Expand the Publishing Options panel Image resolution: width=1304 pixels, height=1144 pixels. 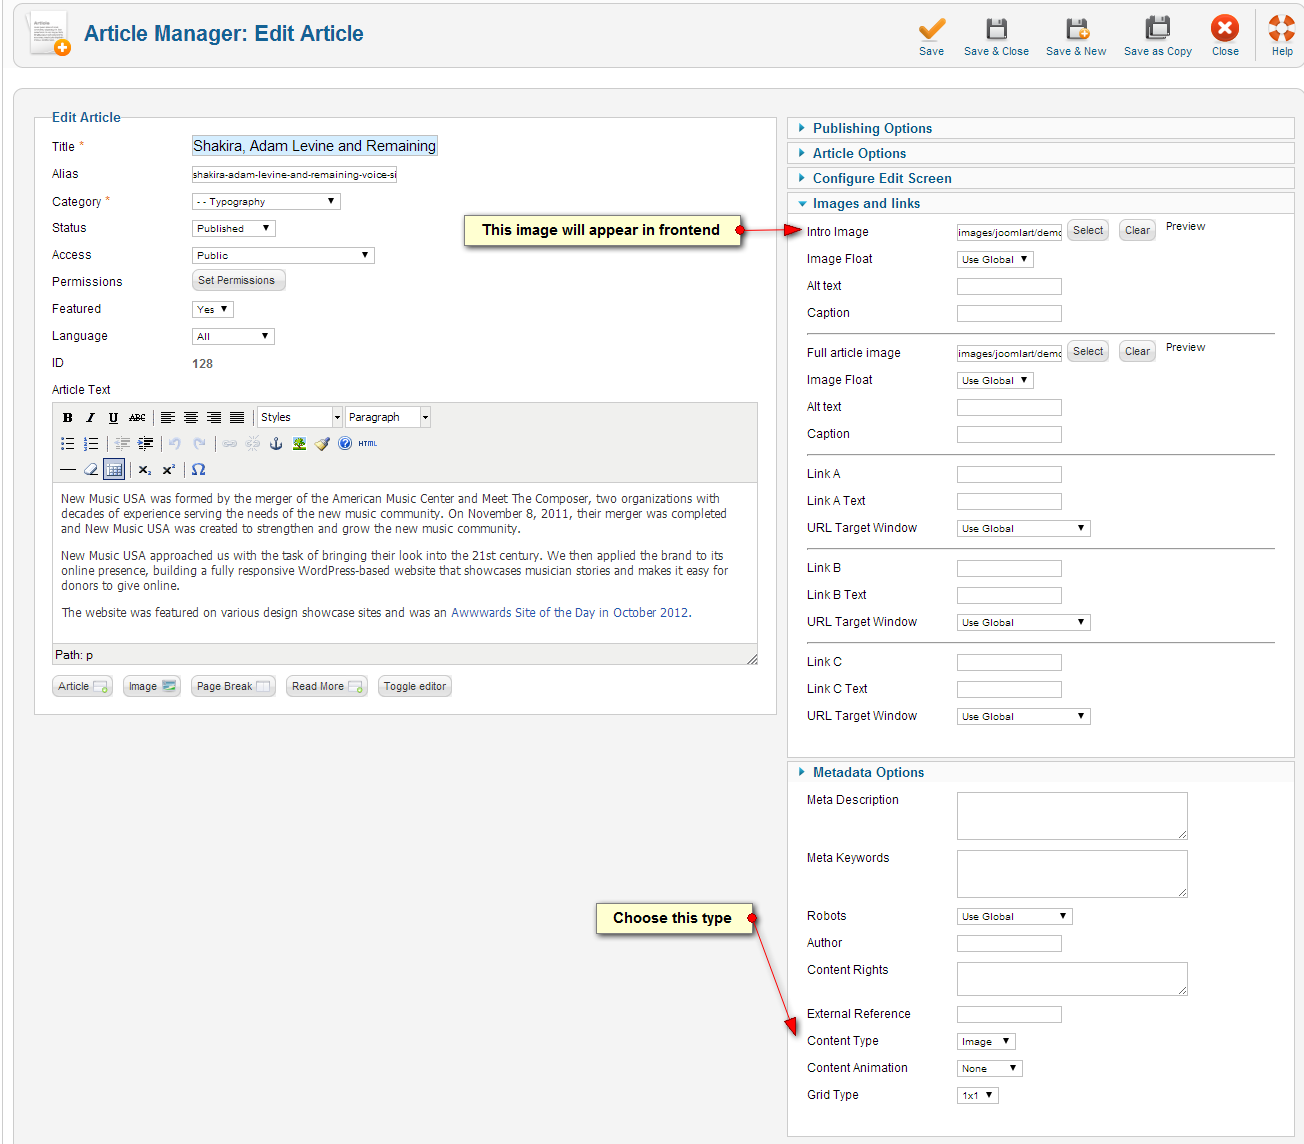coord(872,129)
